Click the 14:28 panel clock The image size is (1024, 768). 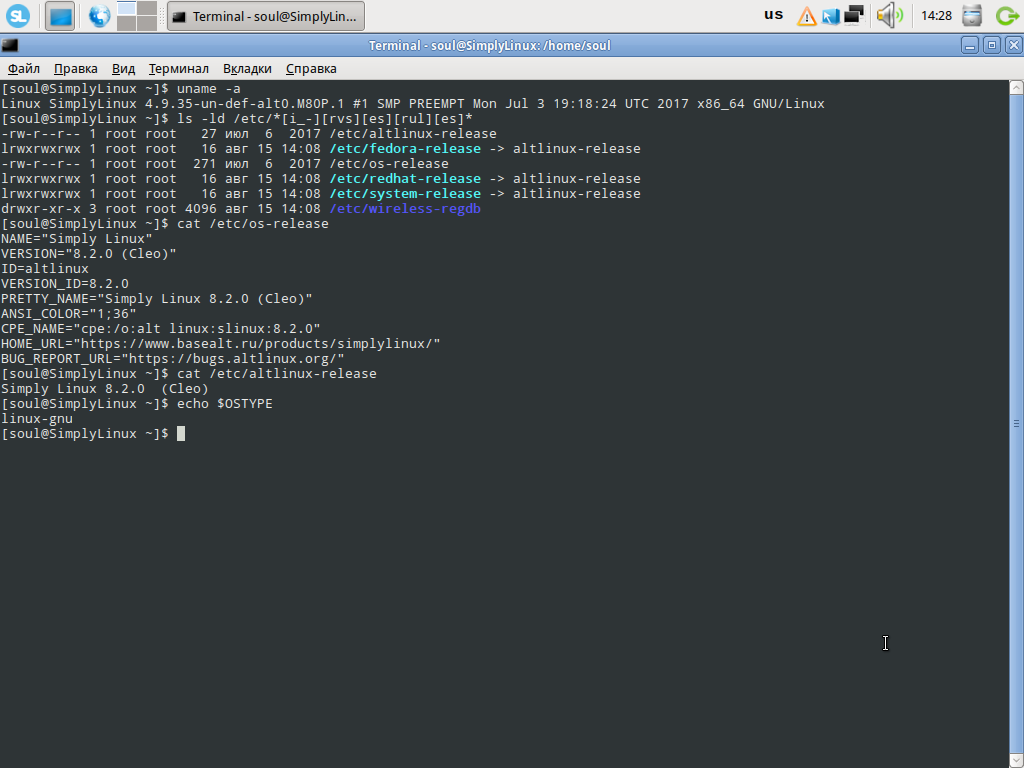click(x=936, y=16)
